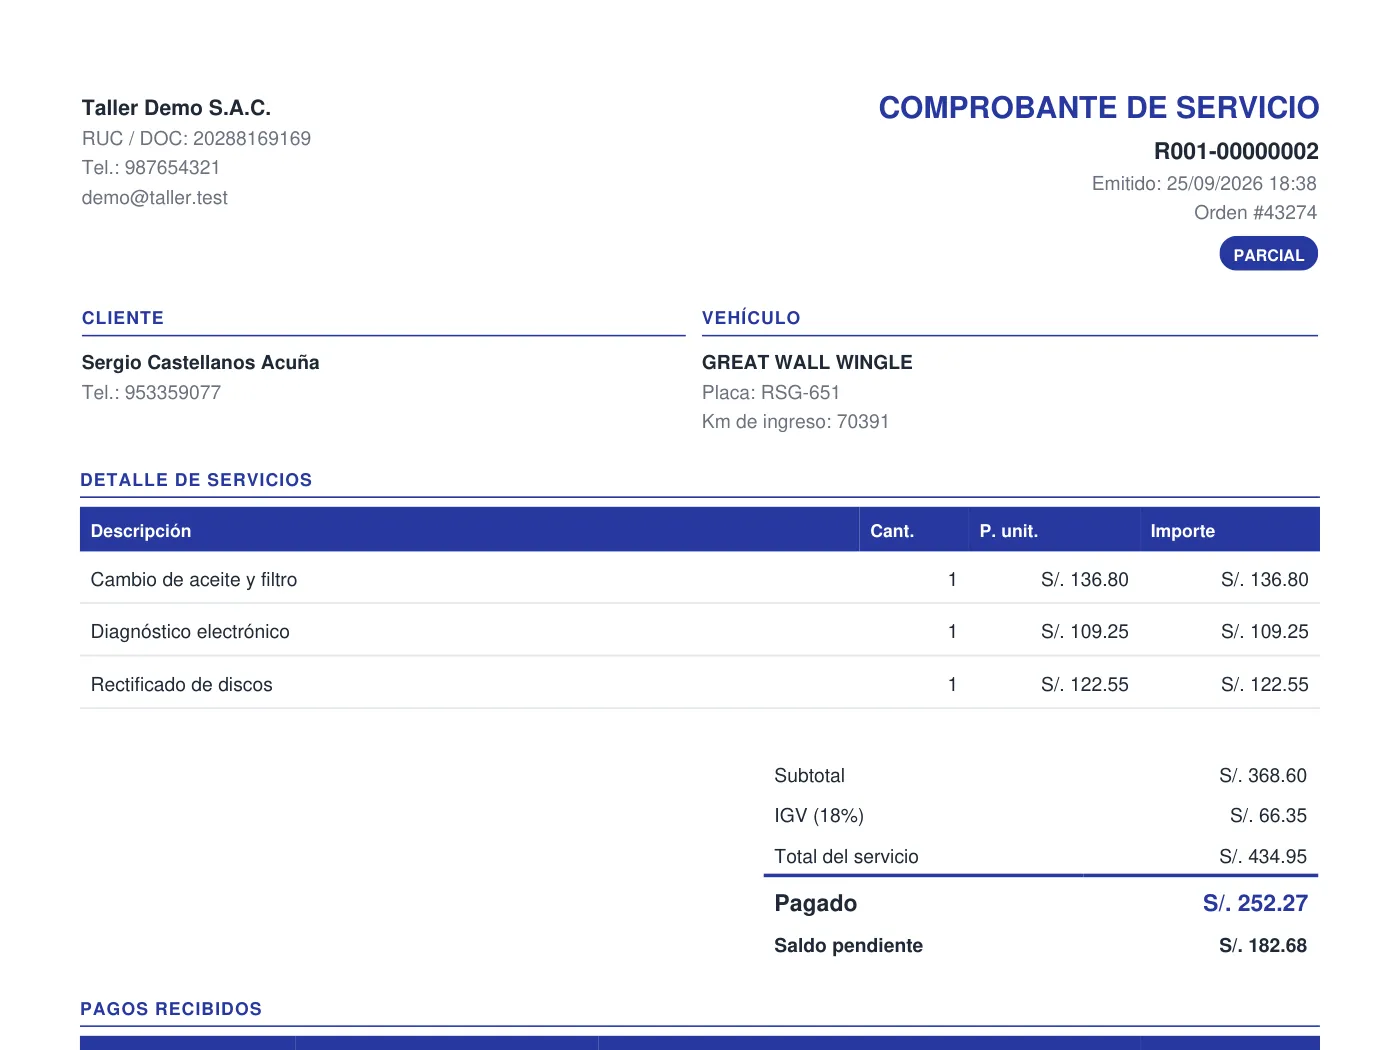Click Importe amount for Rectificado de discos
1400x1050 pixels.
pyautogui.click(x=1265, y=684)
